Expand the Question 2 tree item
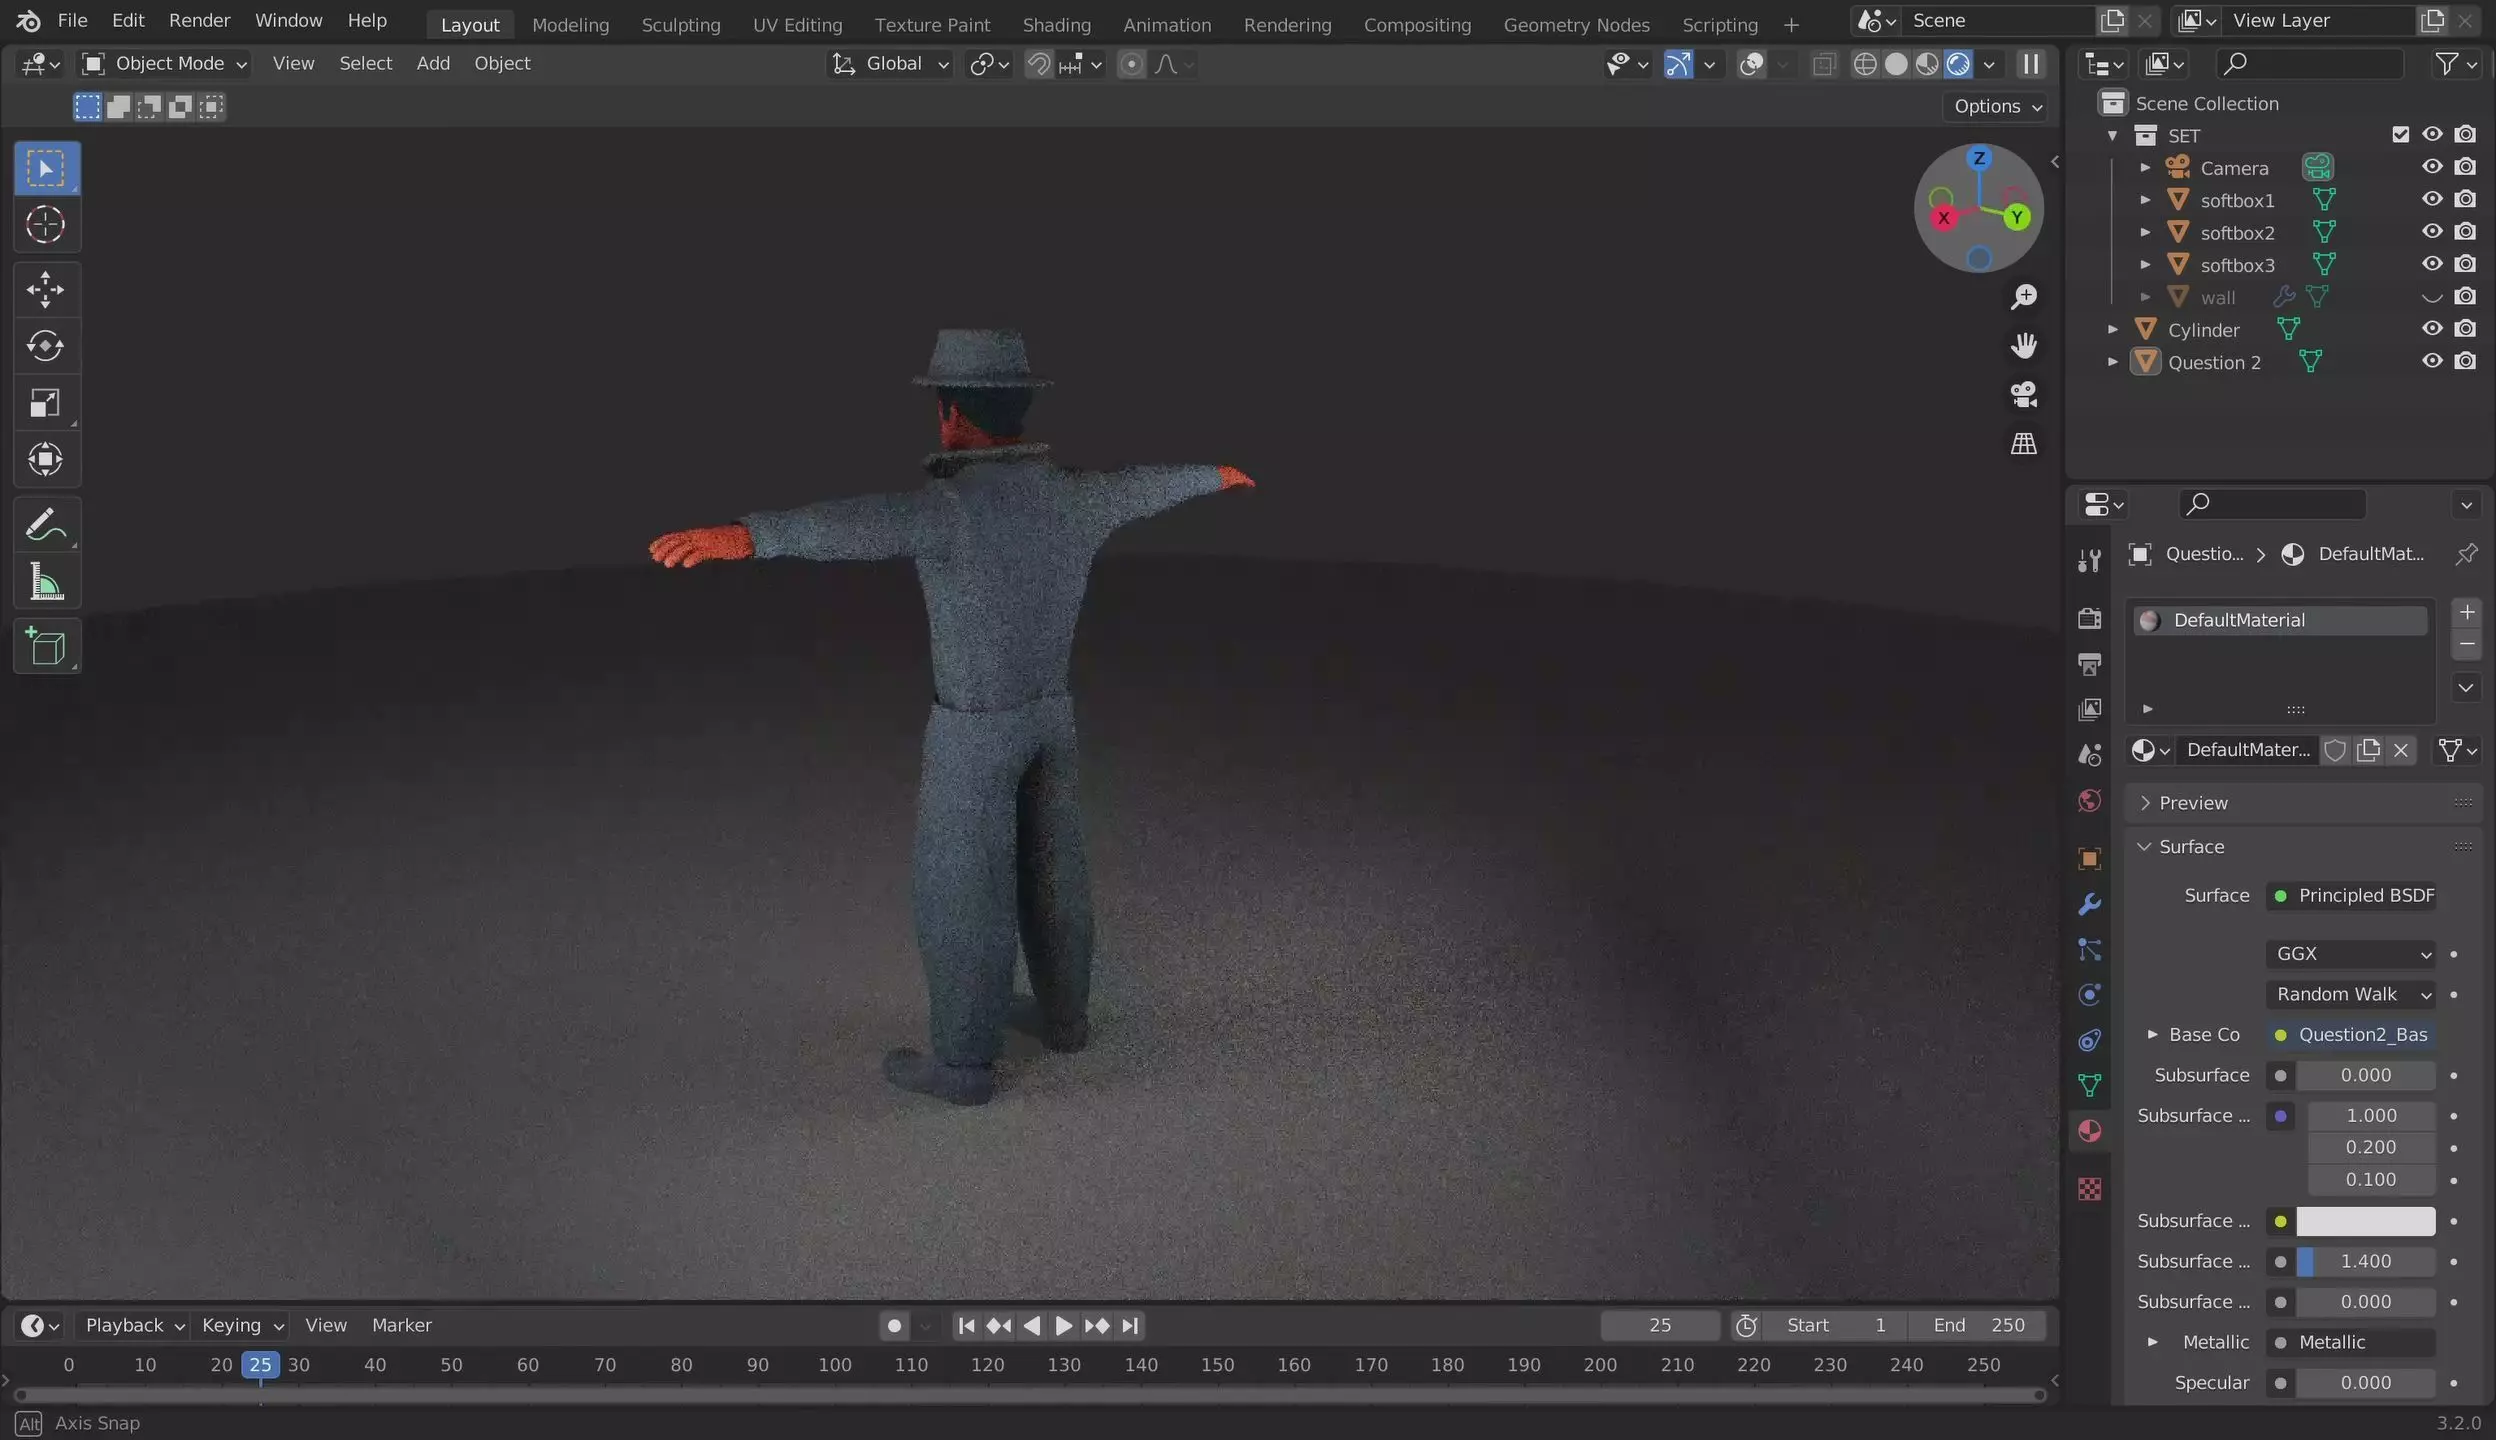Viewport: 2496px width, 1440px height. click(x=2112, y=362)
